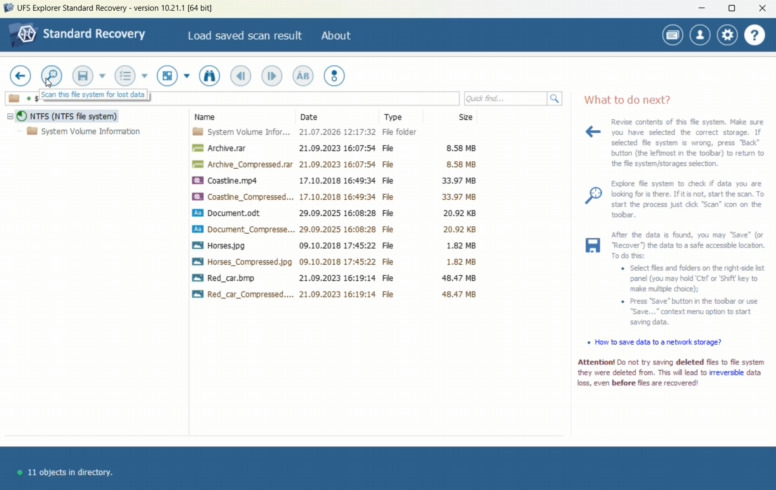The height and width of the screenshot is (490, 776).
Task: Select the Red_car_Compressed.... file
Action: point(334,294)
